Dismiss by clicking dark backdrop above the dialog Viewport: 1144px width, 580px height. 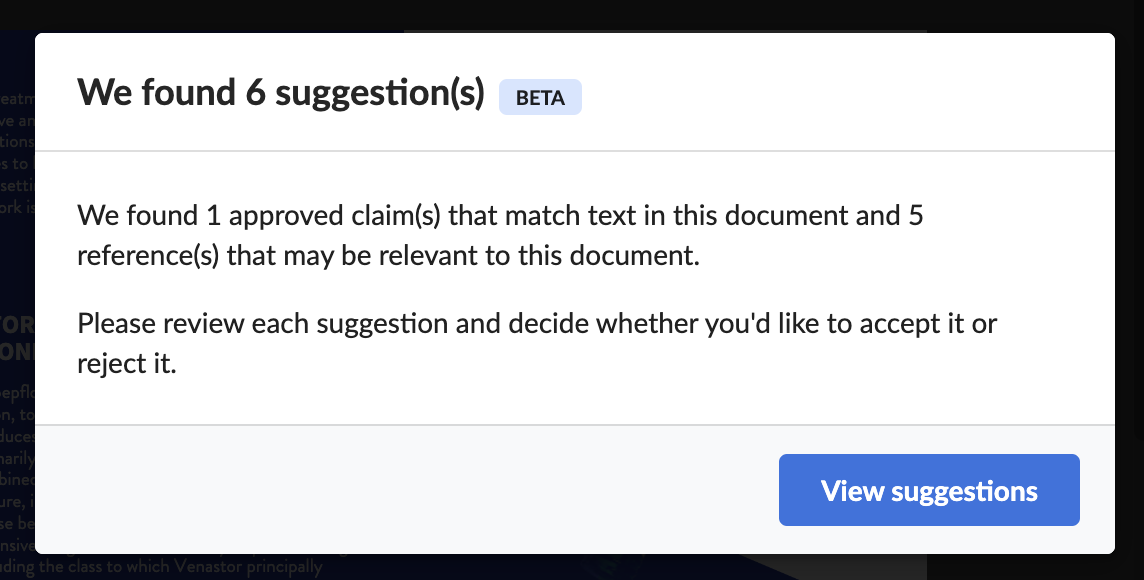pos(572,15)
